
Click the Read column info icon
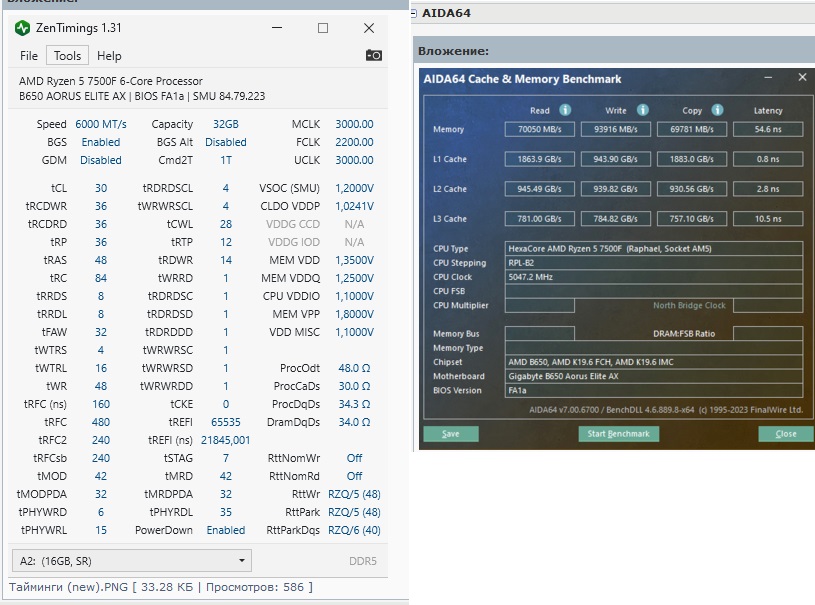565,110
